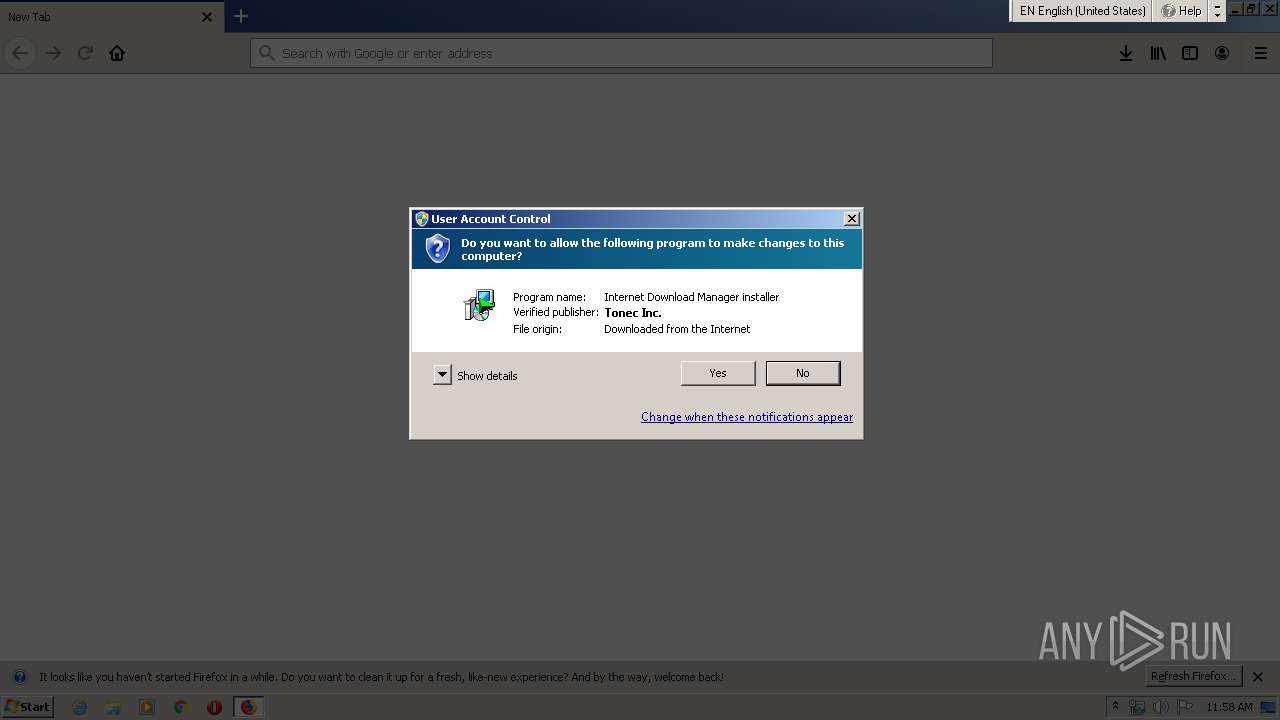This screenshot has height=720, width=1280.
Task: Focus the Firefox address bar
Action: [621, 53]
